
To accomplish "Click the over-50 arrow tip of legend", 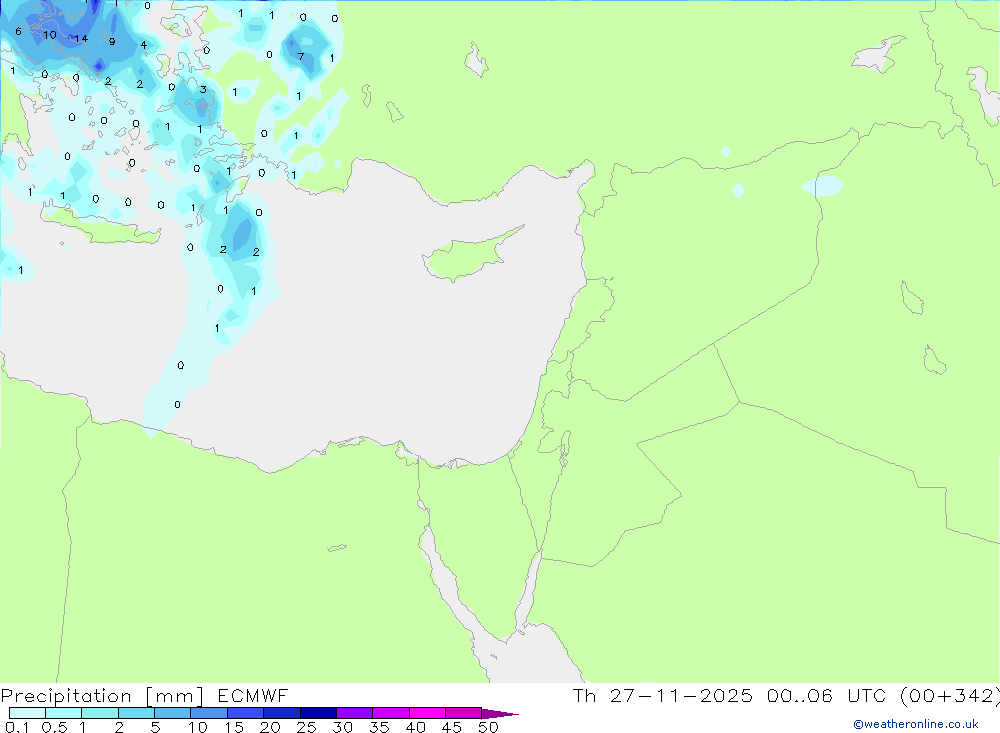I will (500, 713).
